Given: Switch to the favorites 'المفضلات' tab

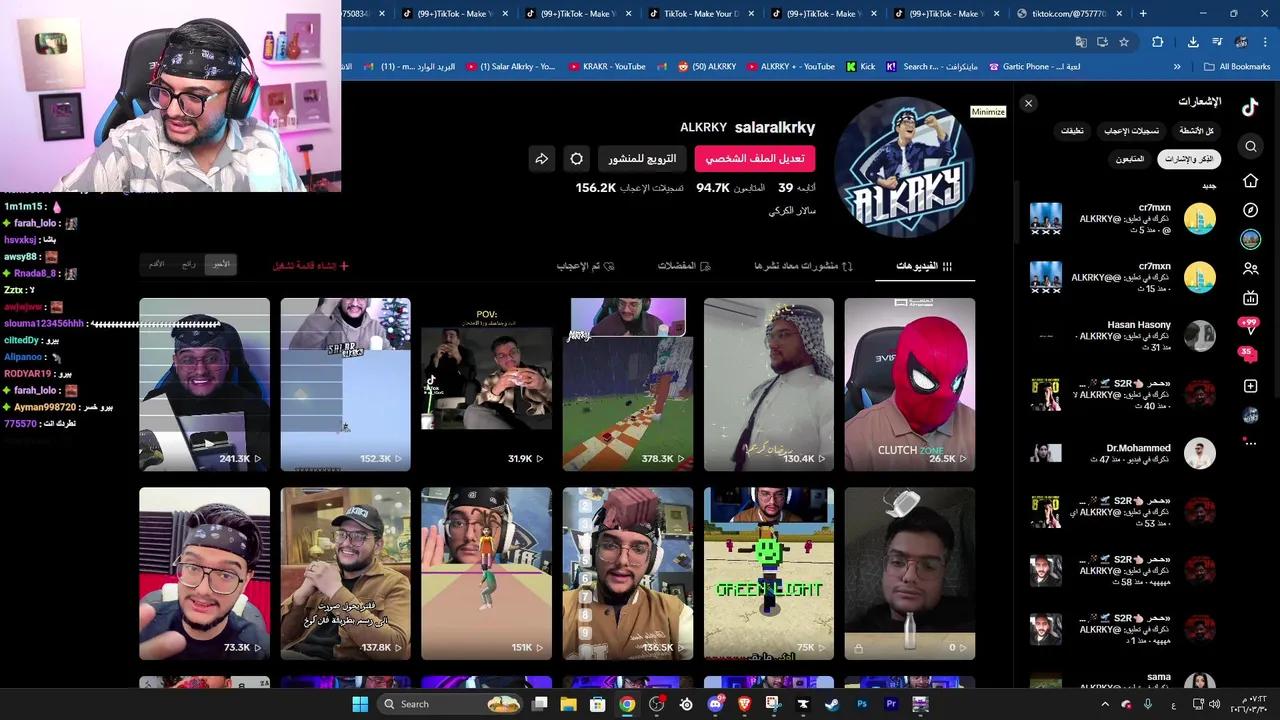Looking at the screenshot, I should [684, 266].
